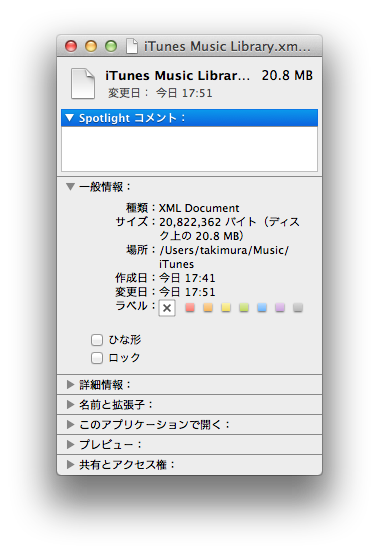The height and width of the screenshot is (554, 379).
Task: Collapse the Spotlight コメント section
Action: 70,118
